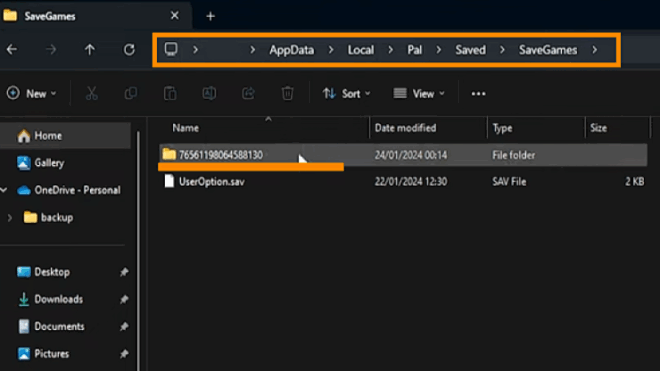The image size is (660, 371).
Task: Click the Paste clipboard icon
Action: [x=170, y=93]
